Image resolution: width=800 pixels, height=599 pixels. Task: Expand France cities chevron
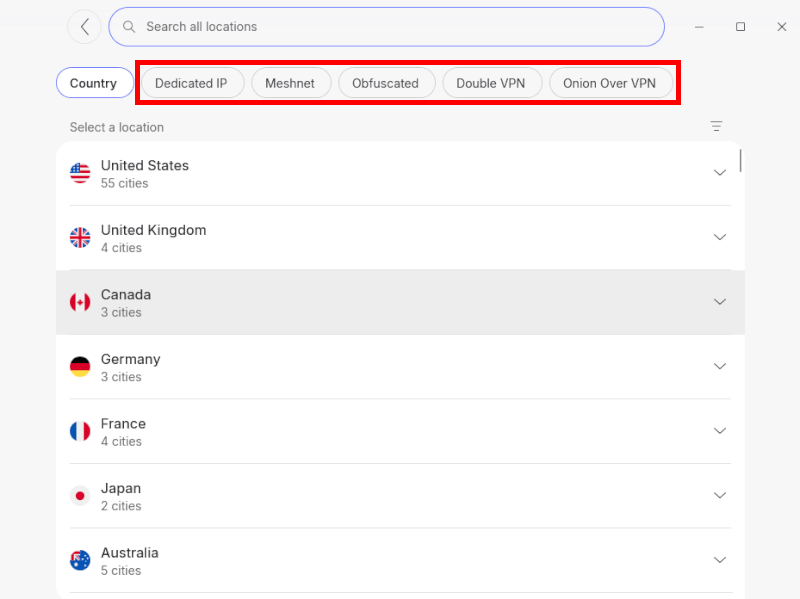click(x=720, y=431)
